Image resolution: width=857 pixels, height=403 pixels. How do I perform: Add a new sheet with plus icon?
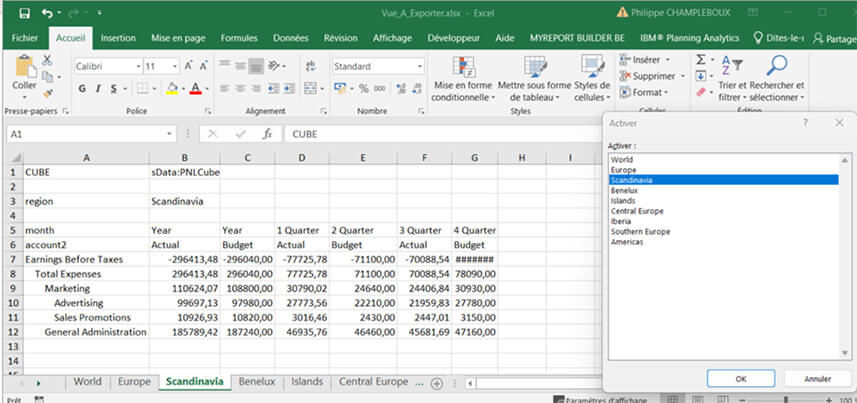click(436, 383)
